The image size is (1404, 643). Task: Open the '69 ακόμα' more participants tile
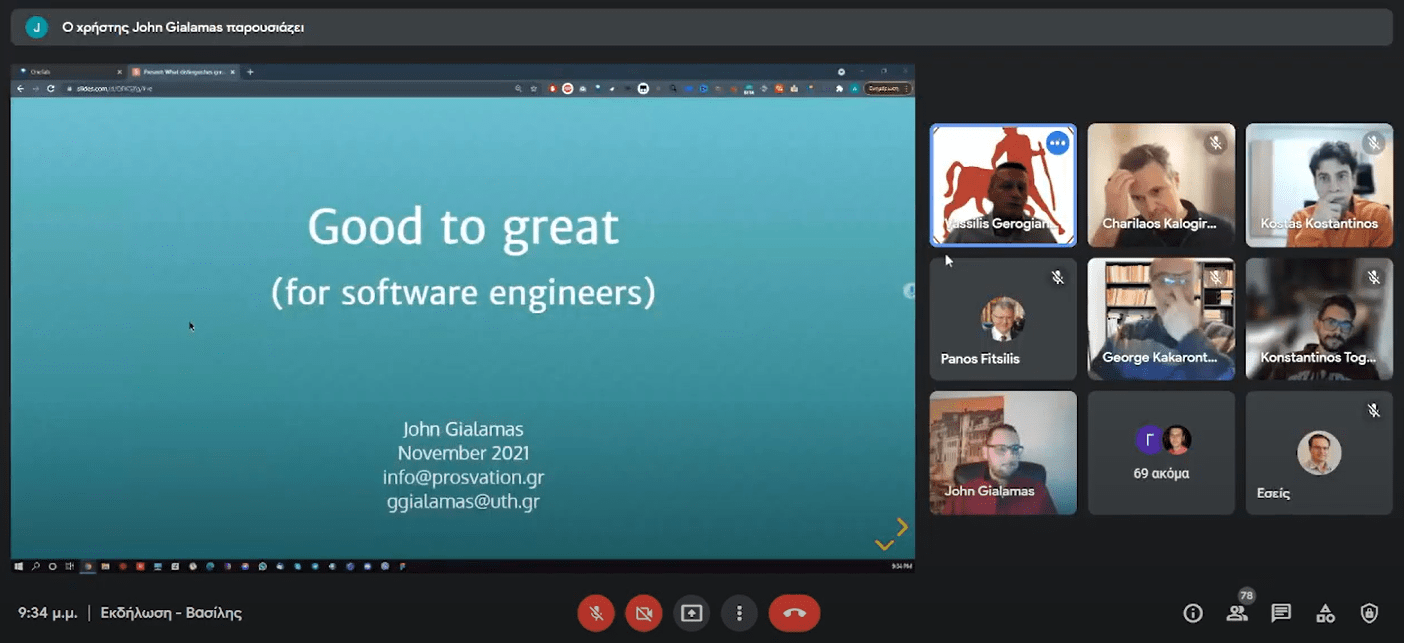(1160, 453)
